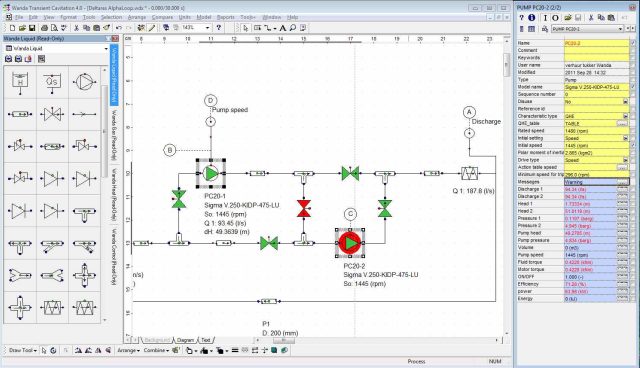Open the Disuse value dropdown

coord(625,102)
